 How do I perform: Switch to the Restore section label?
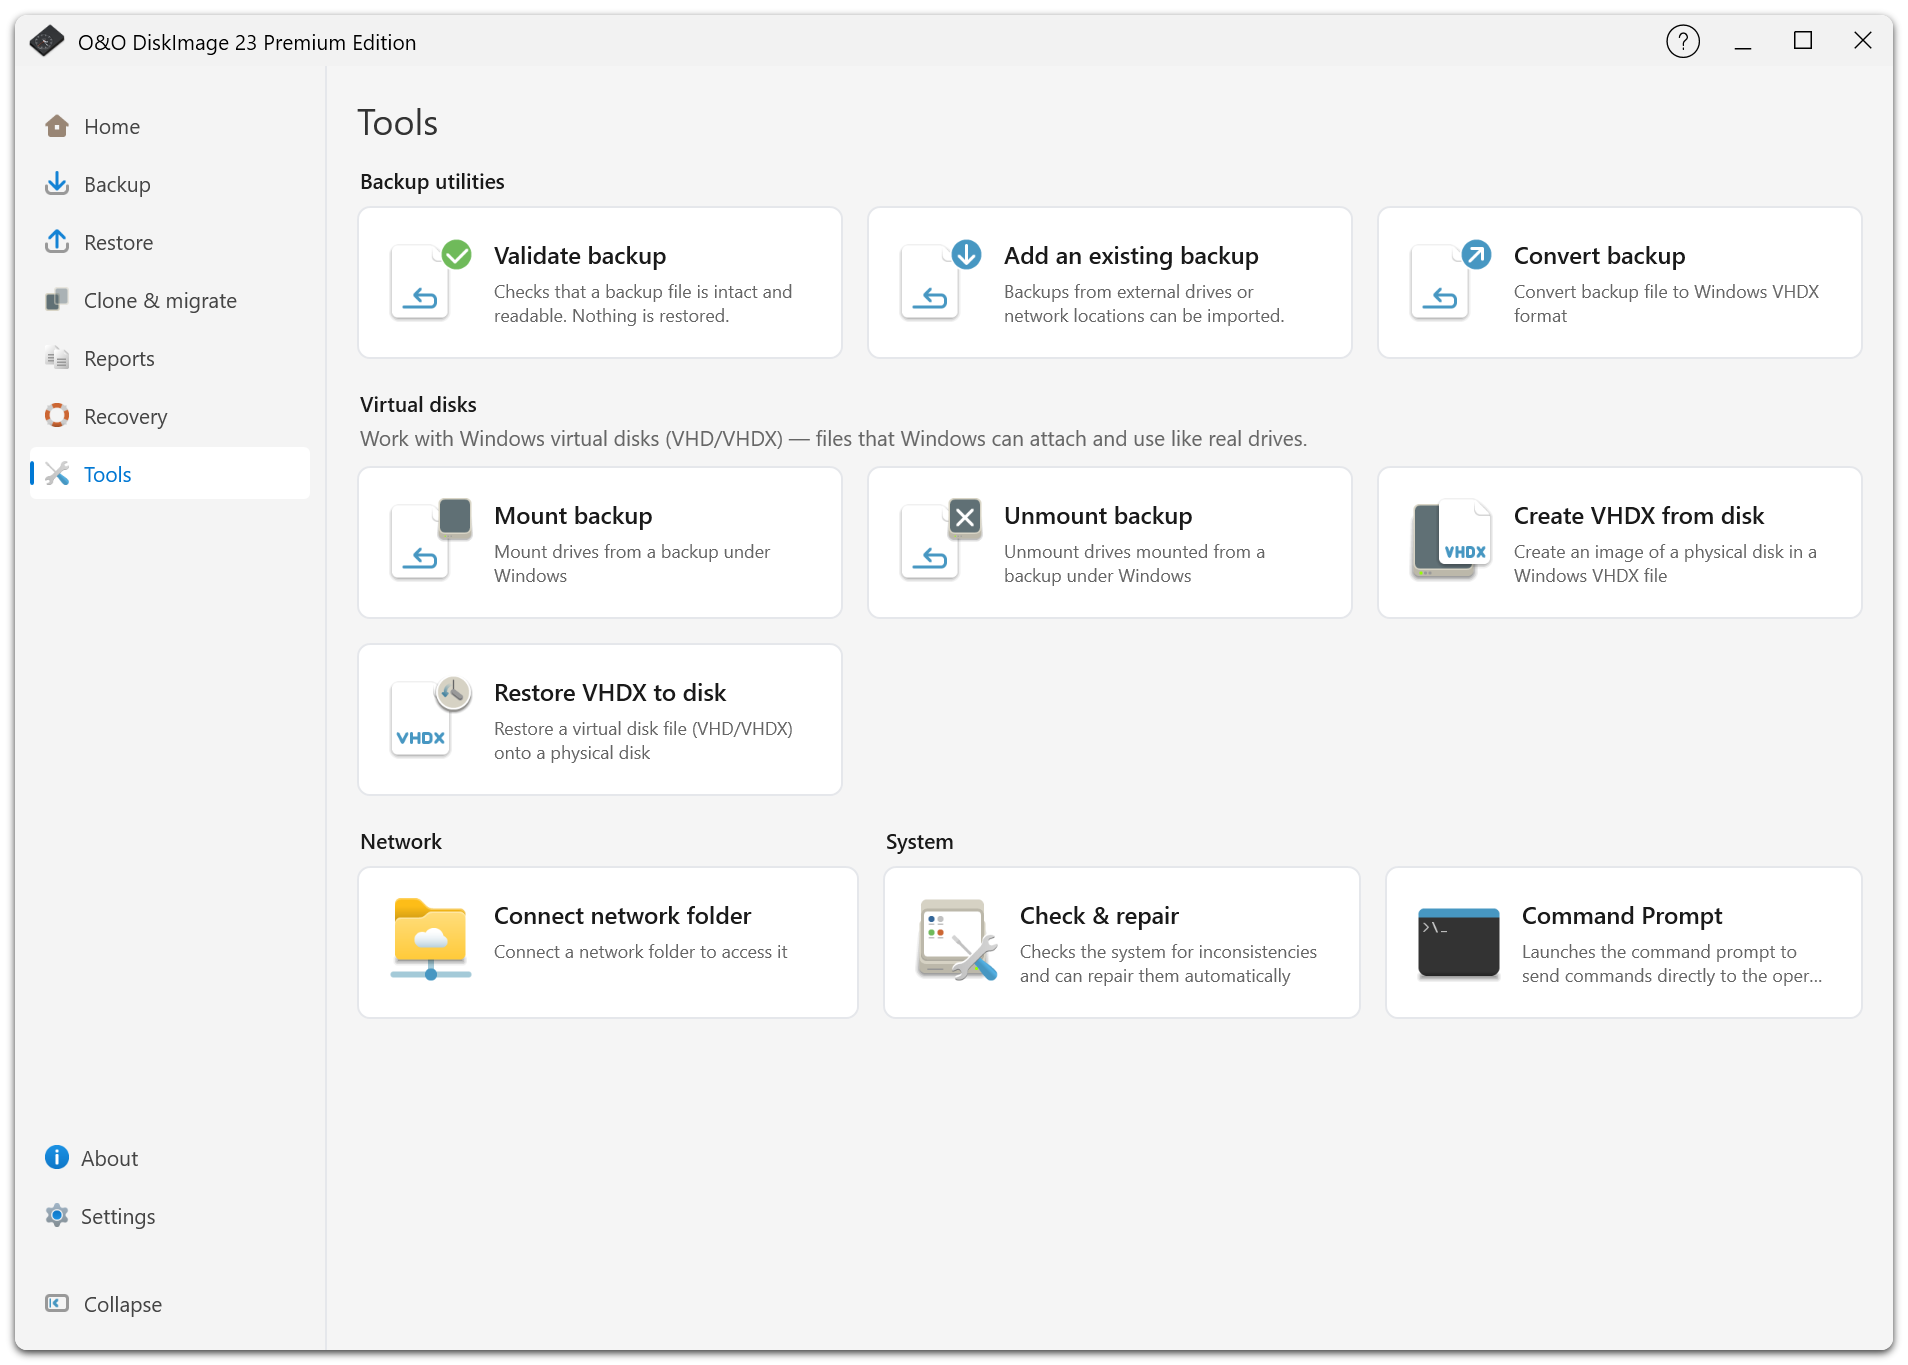point(118,243)
